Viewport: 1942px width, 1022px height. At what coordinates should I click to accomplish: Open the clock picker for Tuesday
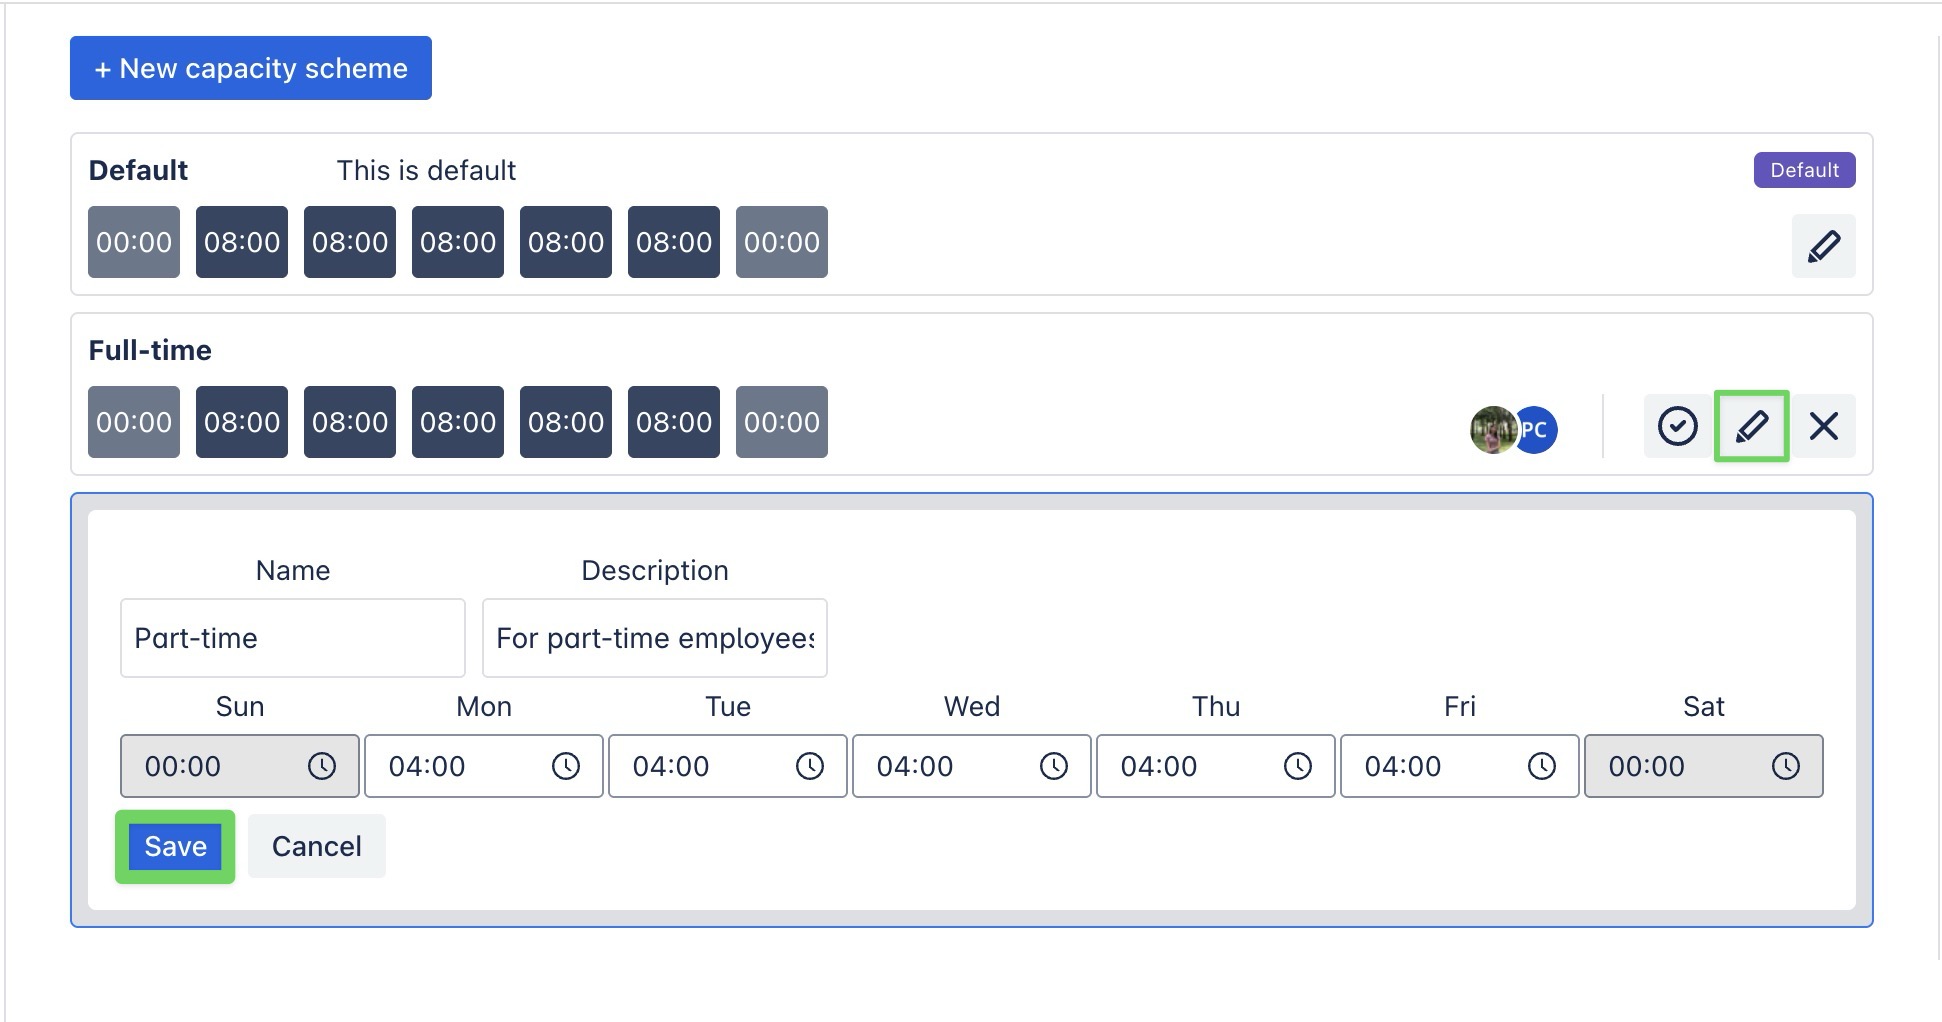tap(809, 766)
